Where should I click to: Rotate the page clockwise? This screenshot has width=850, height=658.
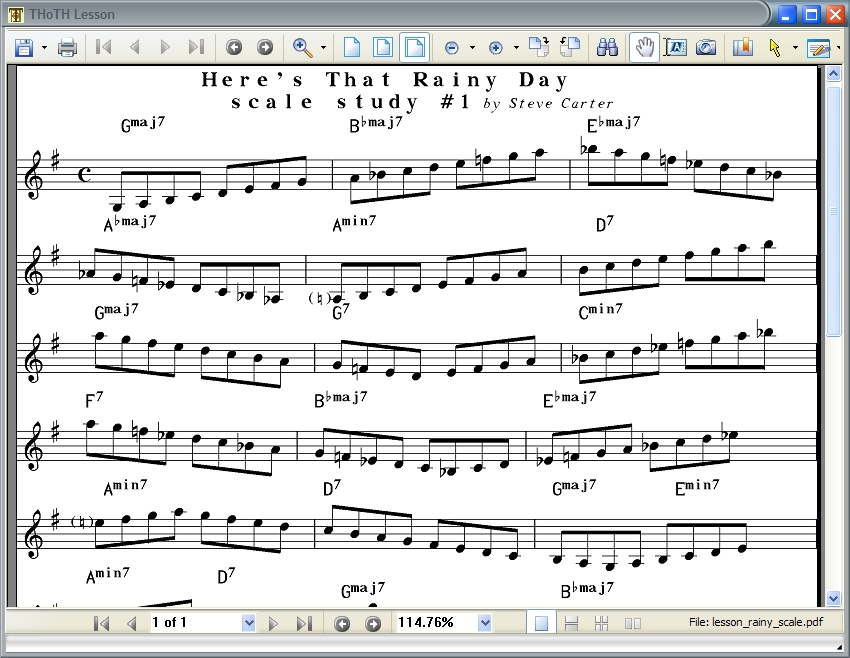click(539, 47)
